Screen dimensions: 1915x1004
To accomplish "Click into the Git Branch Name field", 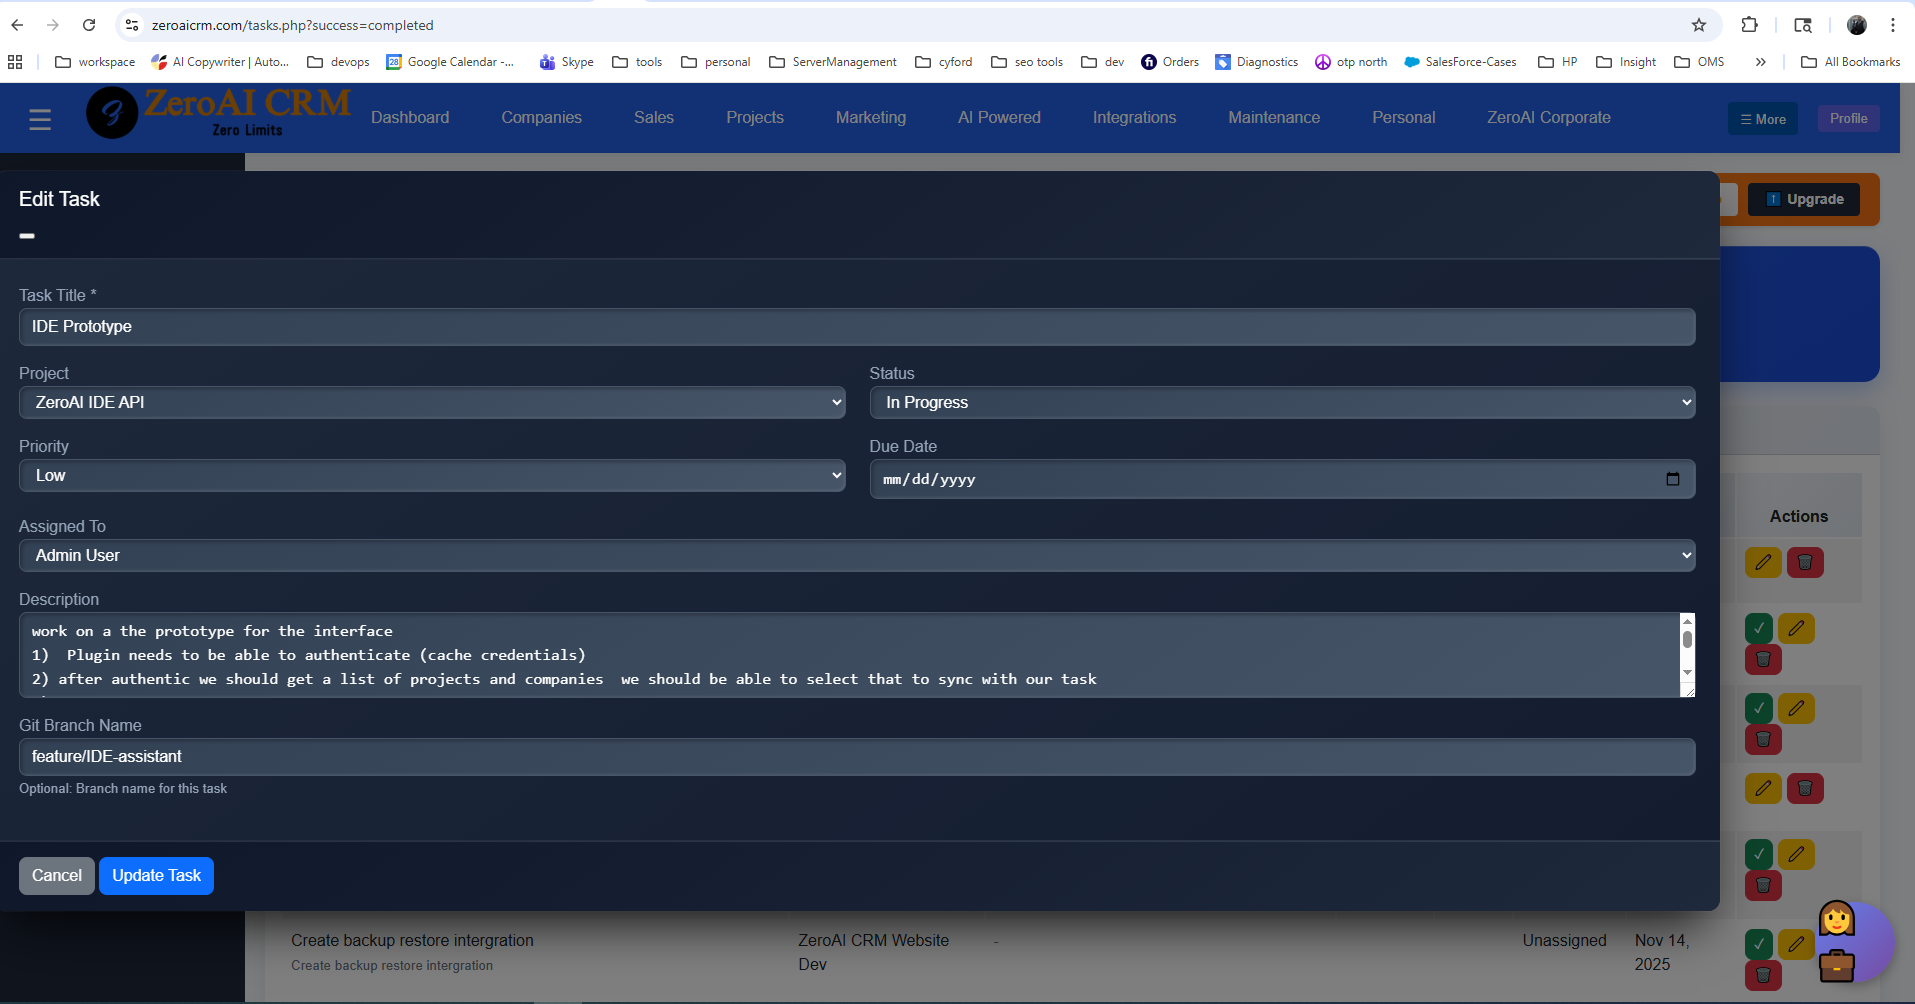I will [857, 757].
